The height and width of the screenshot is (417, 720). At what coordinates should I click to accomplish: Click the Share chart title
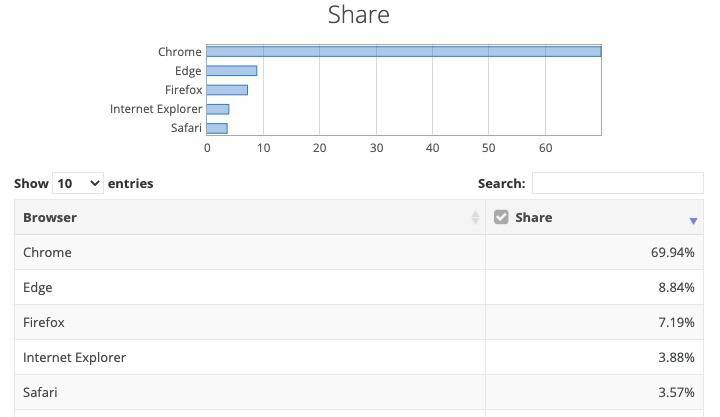pos(359,15)
